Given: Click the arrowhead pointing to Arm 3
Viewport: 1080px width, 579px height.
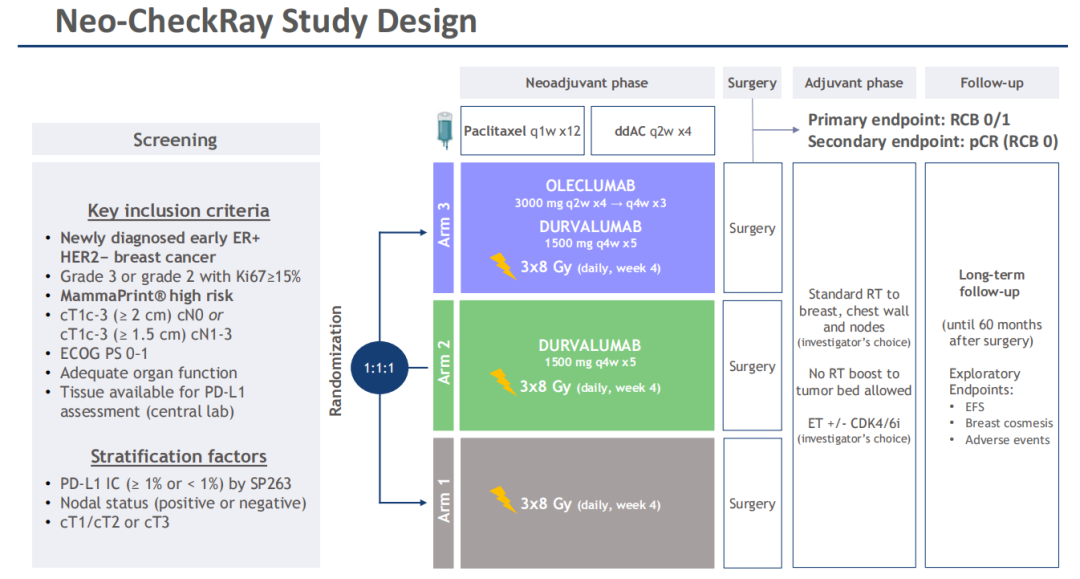Looking at the screenshot, I should click(426, 235).
